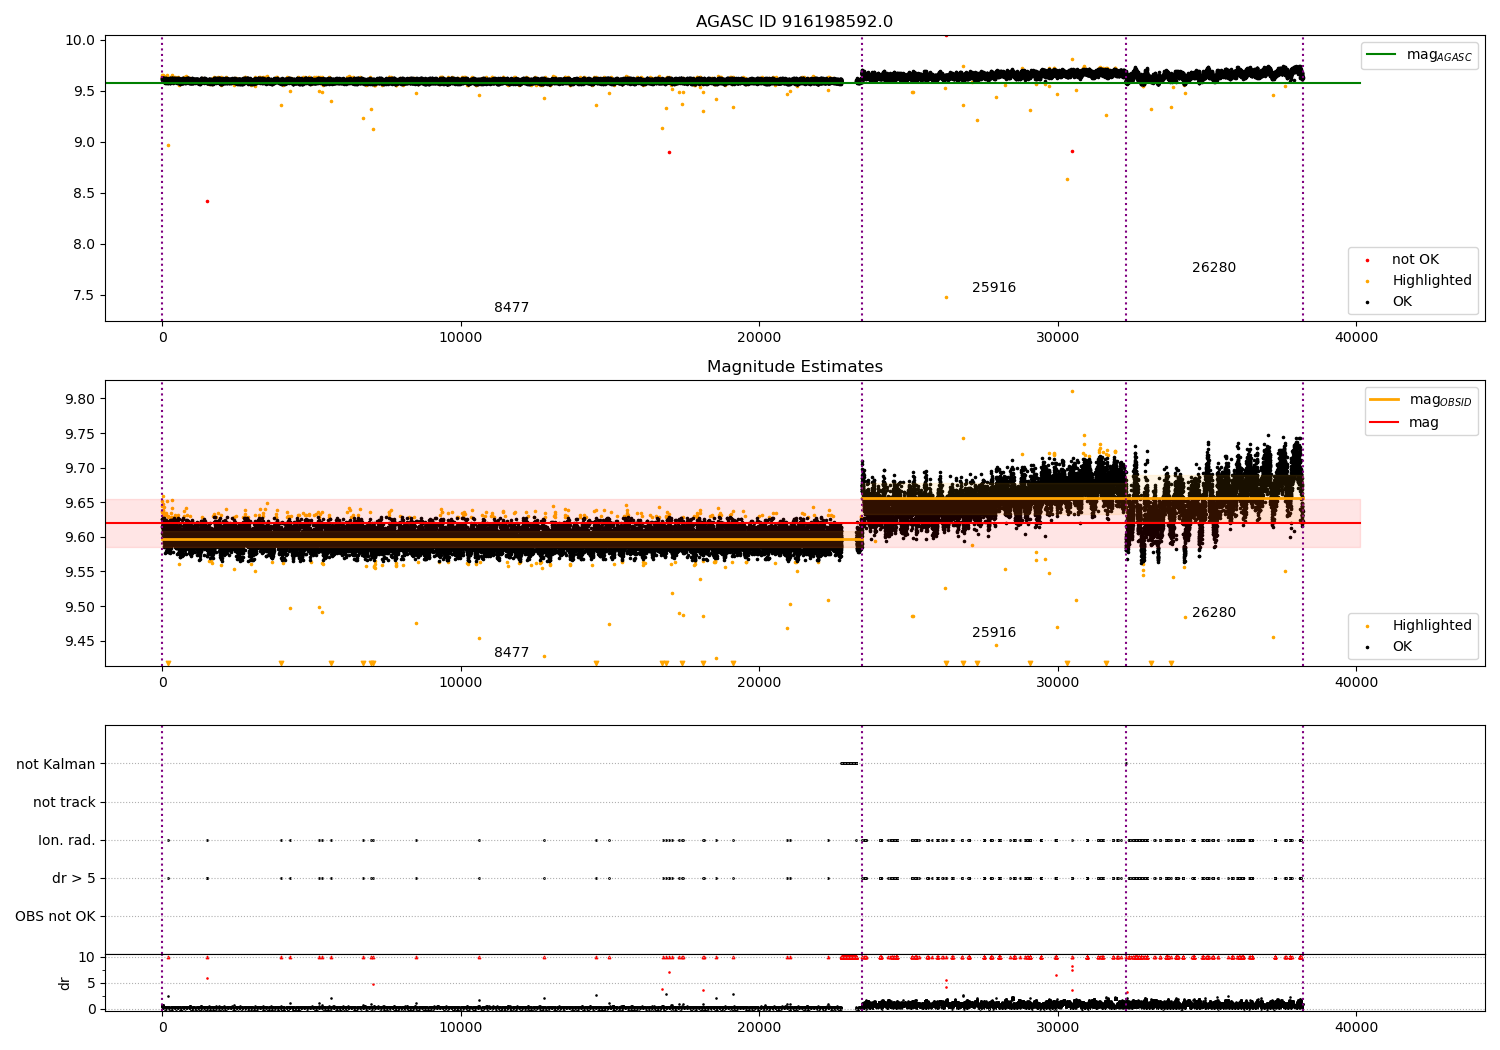Click 'Highlighted' legend entry in Magnitude Estimates plot

pos(1432,626)
